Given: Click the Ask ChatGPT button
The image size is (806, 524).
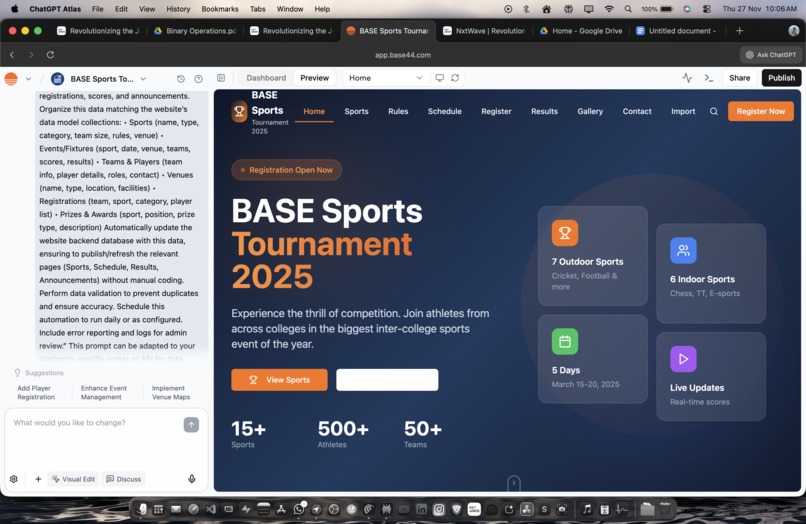Looking at the screenshot, I should [771, 55].
